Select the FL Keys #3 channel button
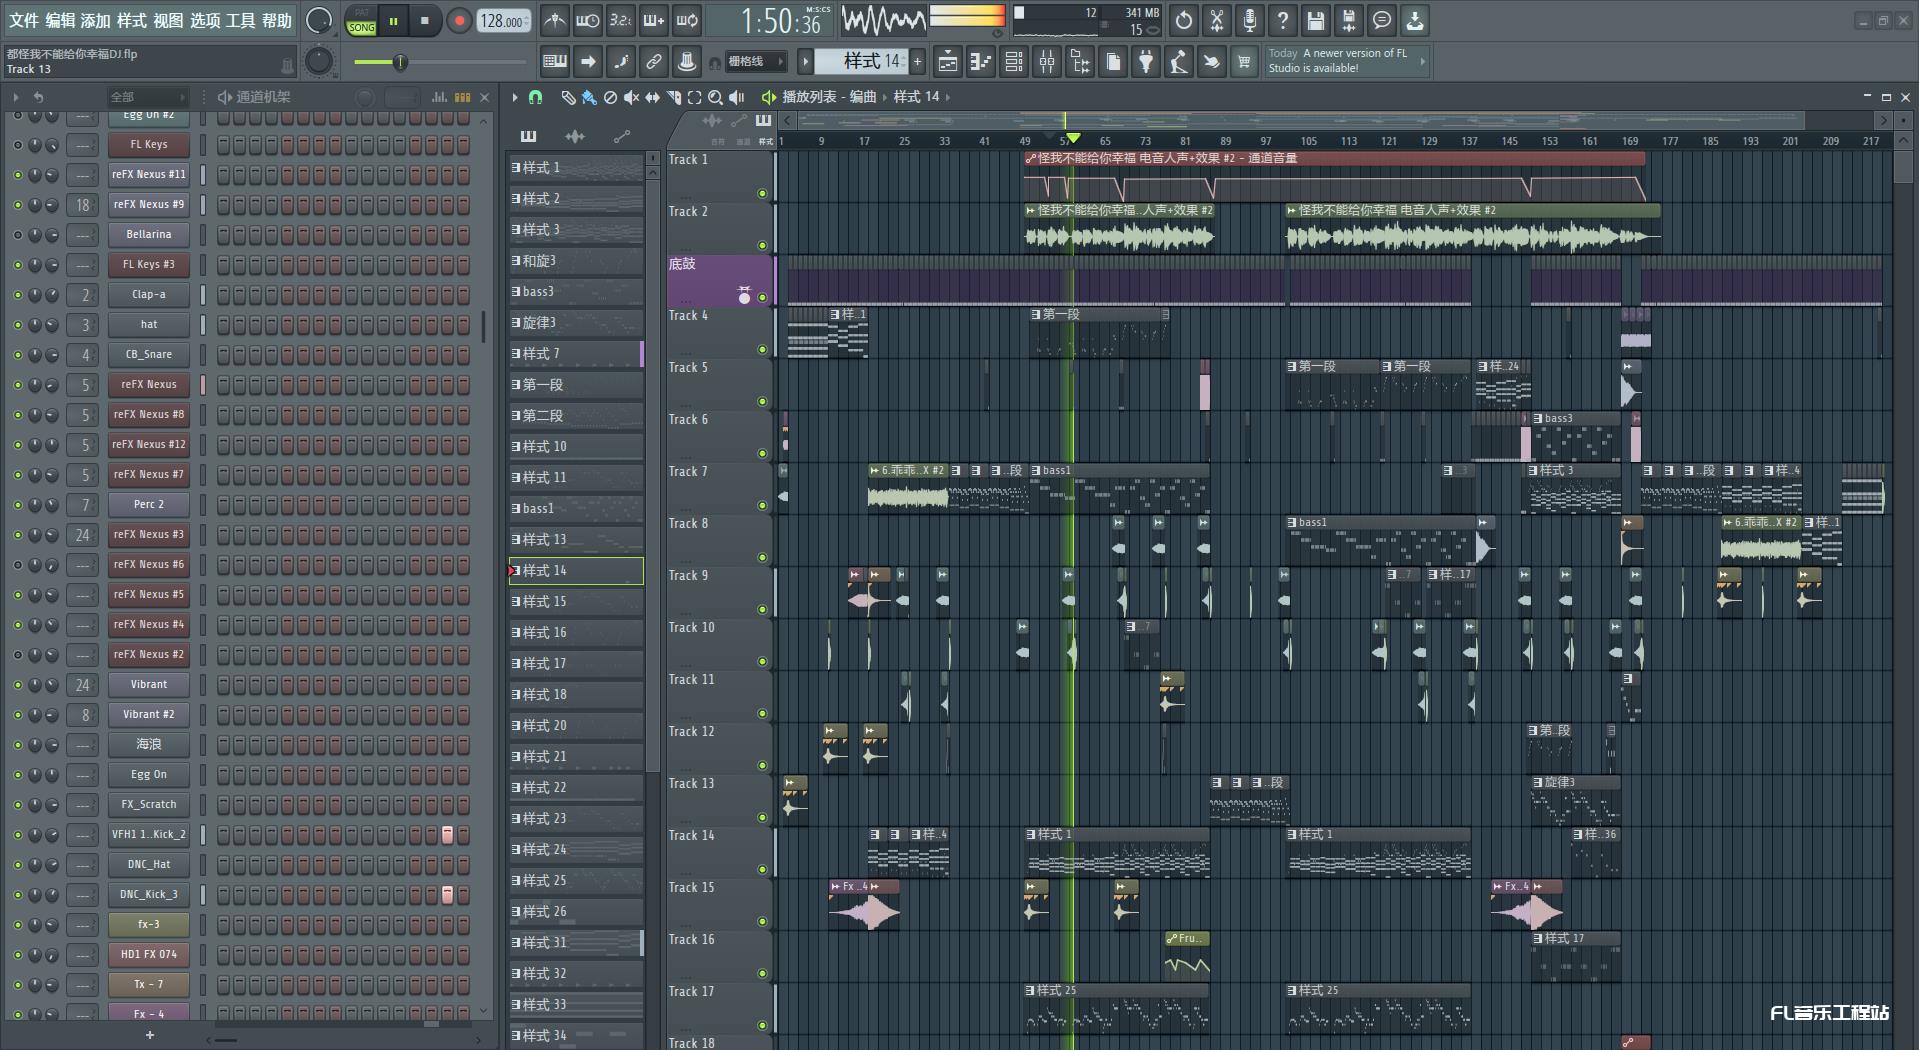Viewport: 1919px width, 1050px height. (149, 265)
